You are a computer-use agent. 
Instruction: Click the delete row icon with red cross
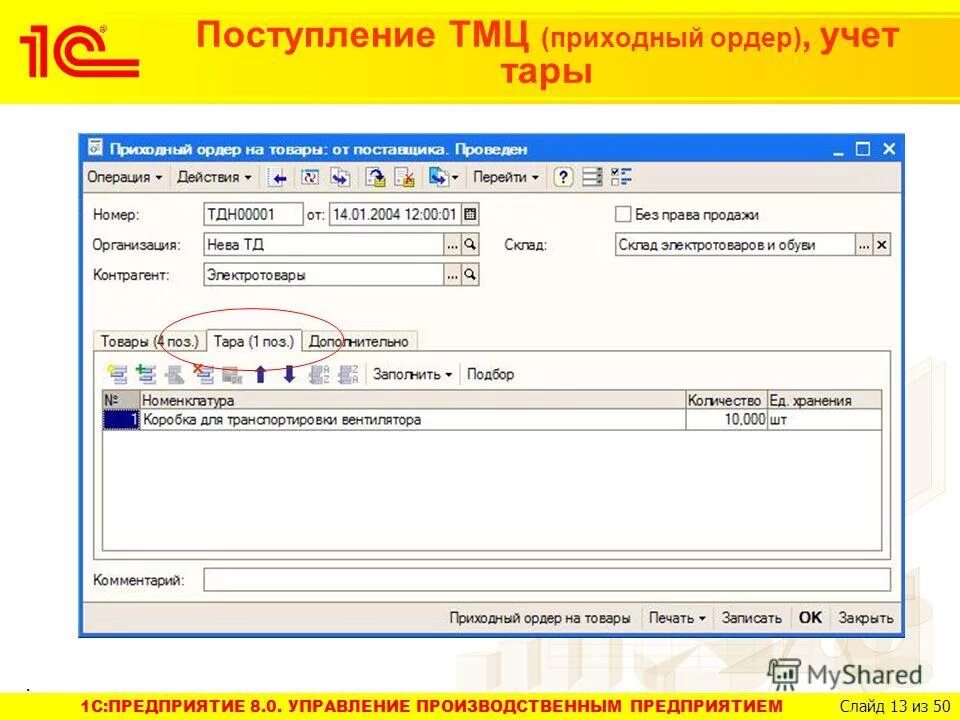(205, 375)
